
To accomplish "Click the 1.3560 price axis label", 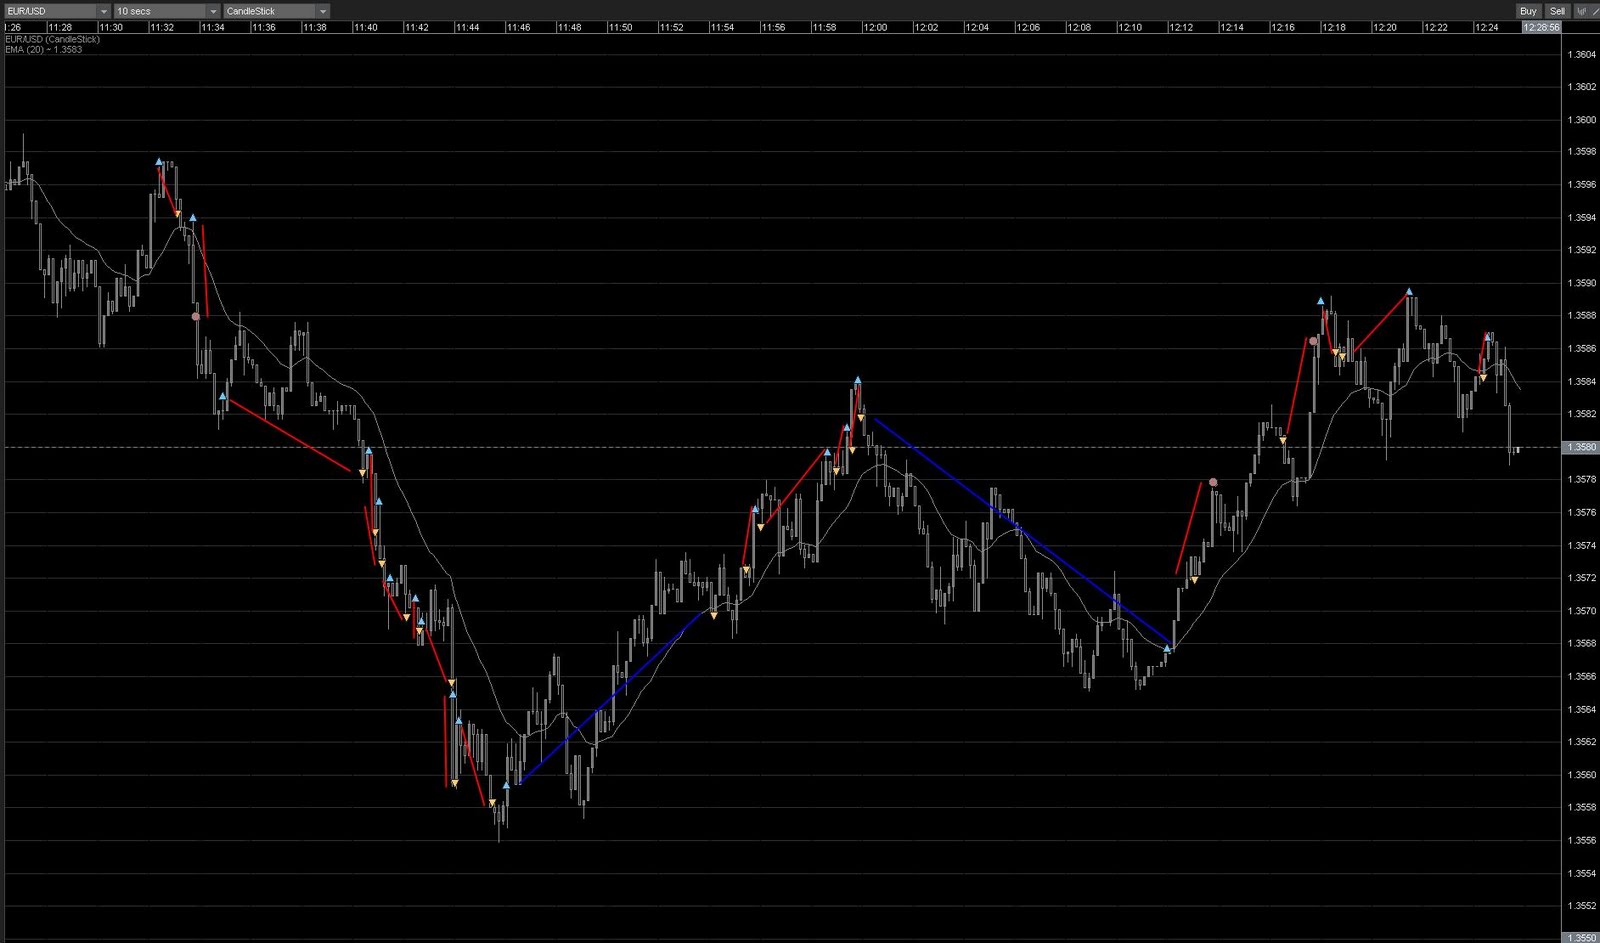I will pyautogui.click(x=1582, y=774).
